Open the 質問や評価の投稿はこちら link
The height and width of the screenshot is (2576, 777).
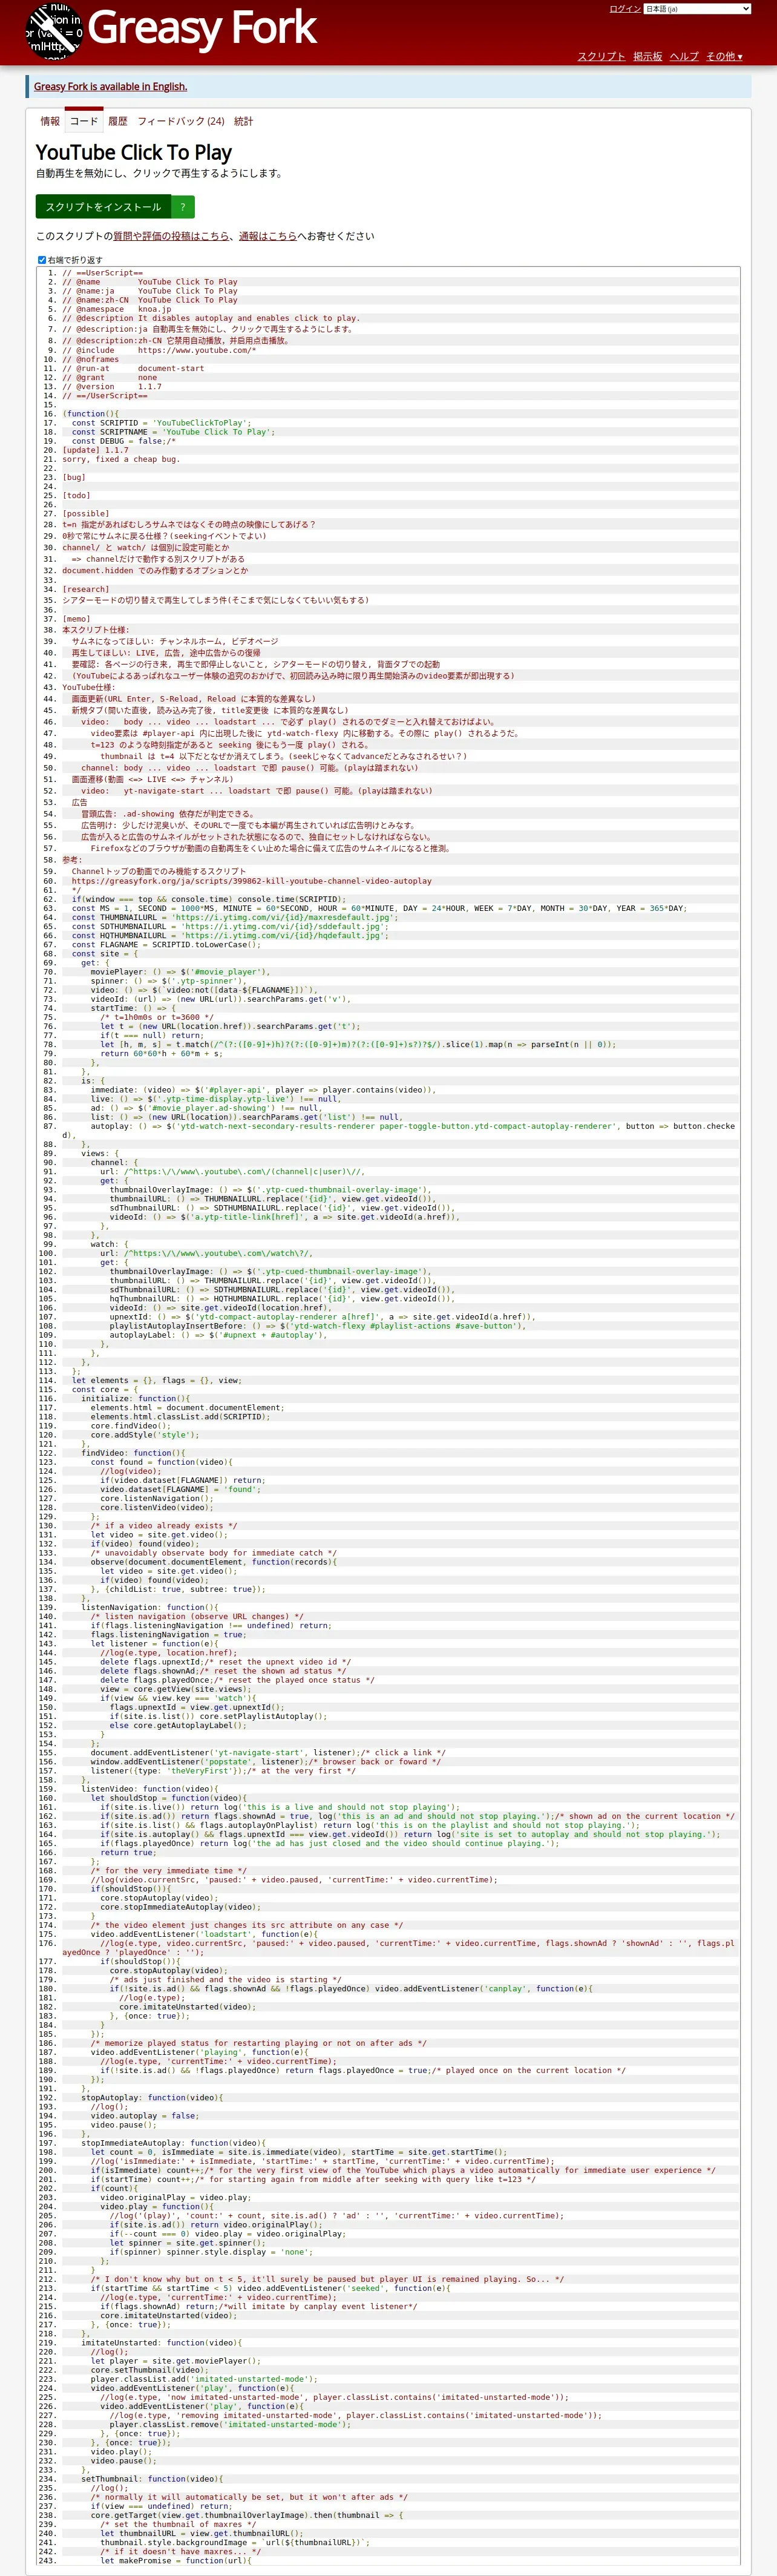coord(171,236)
